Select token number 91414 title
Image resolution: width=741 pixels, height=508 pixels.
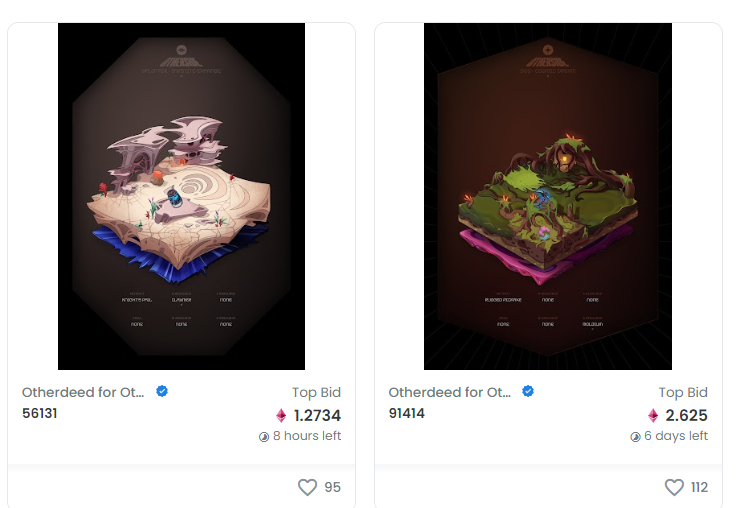click(406, 413)
